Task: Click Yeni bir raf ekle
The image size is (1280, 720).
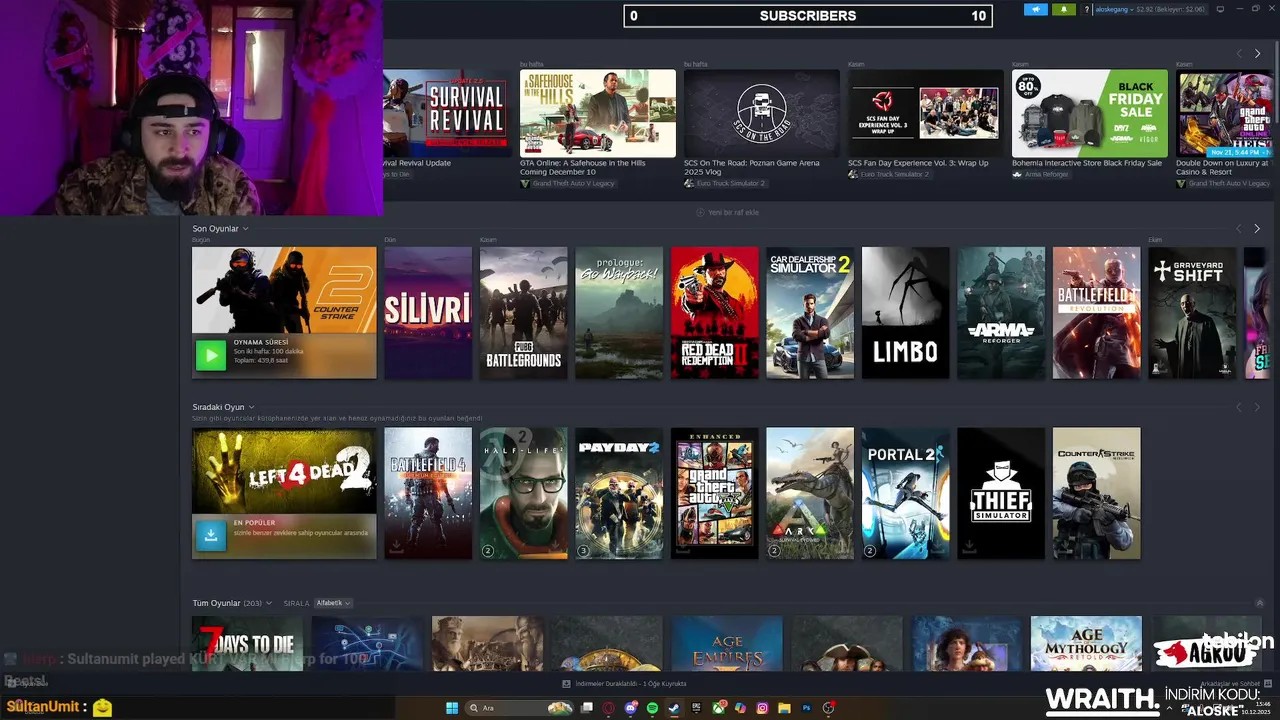Action: 727,212
